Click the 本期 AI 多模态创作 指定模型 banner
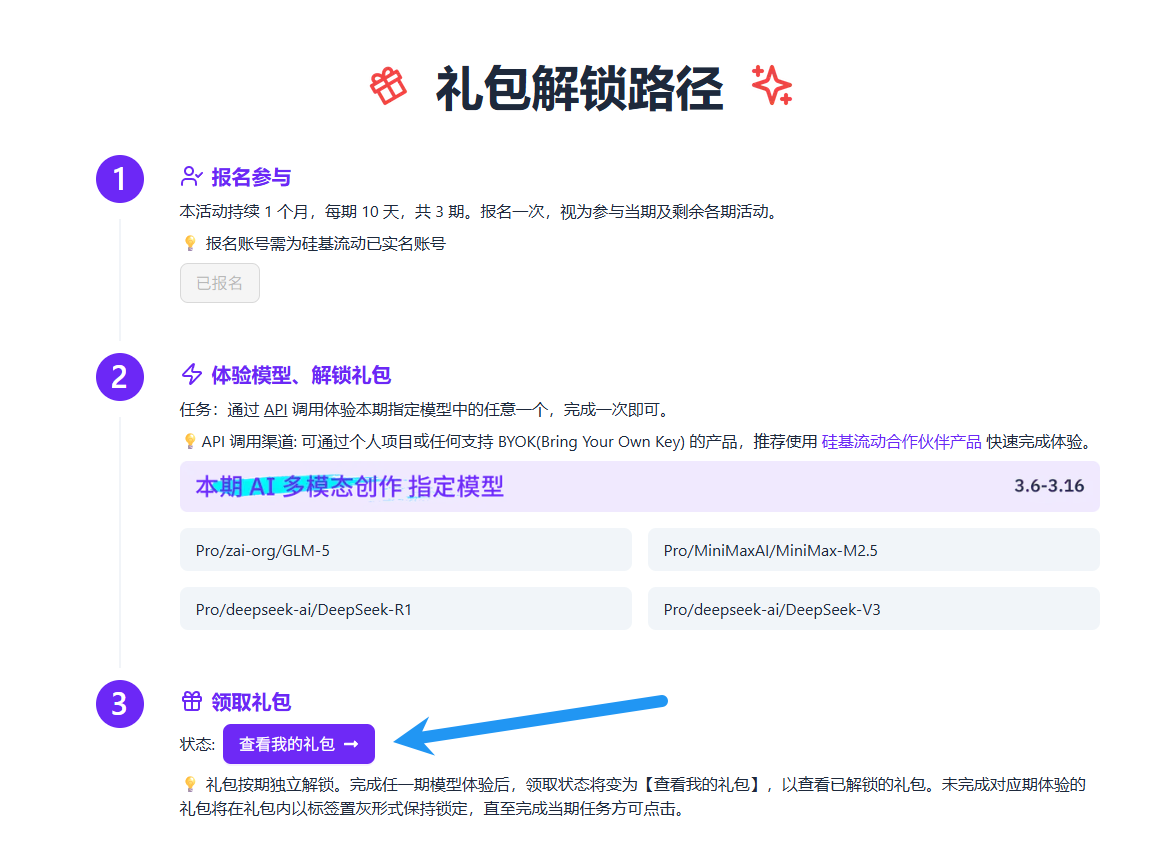 coord(639,487)
